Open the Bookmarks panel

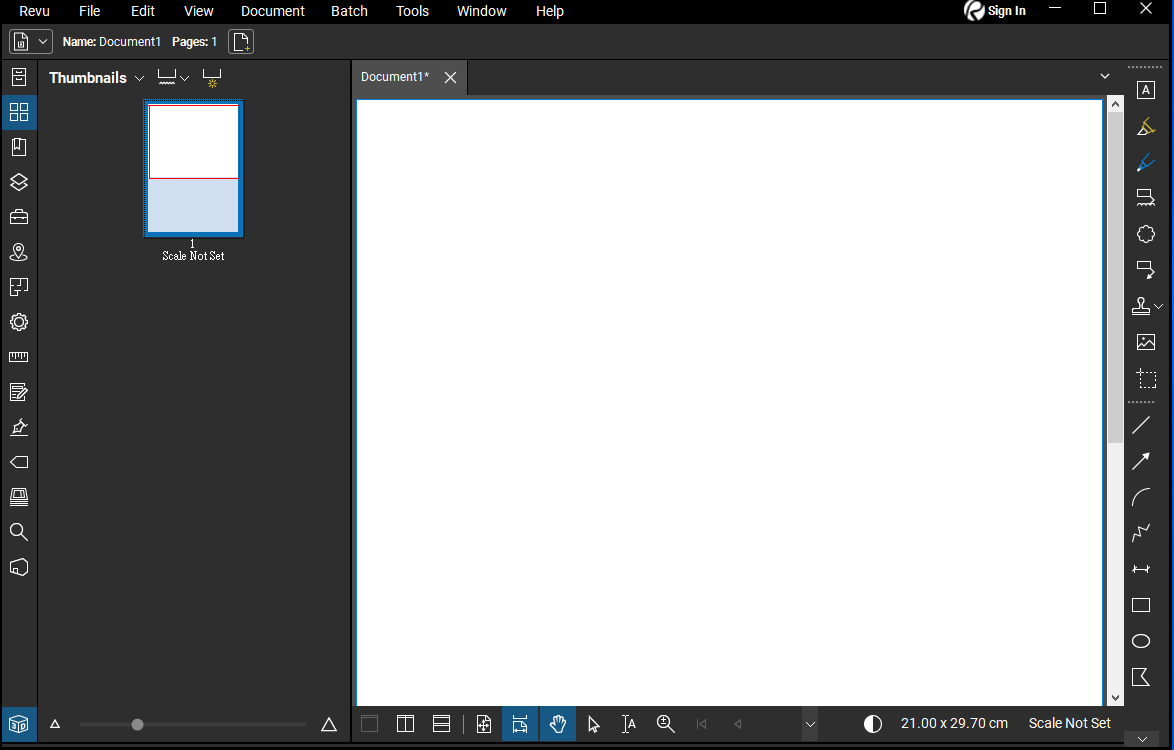pyautogui.click(x=19, y=147)
